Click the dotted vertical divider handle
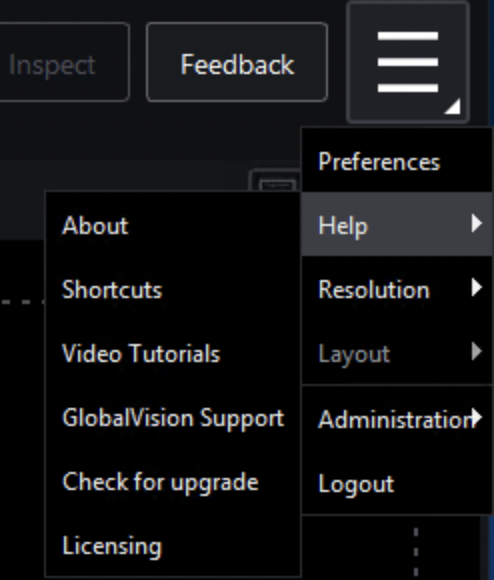 click(416, 553)
